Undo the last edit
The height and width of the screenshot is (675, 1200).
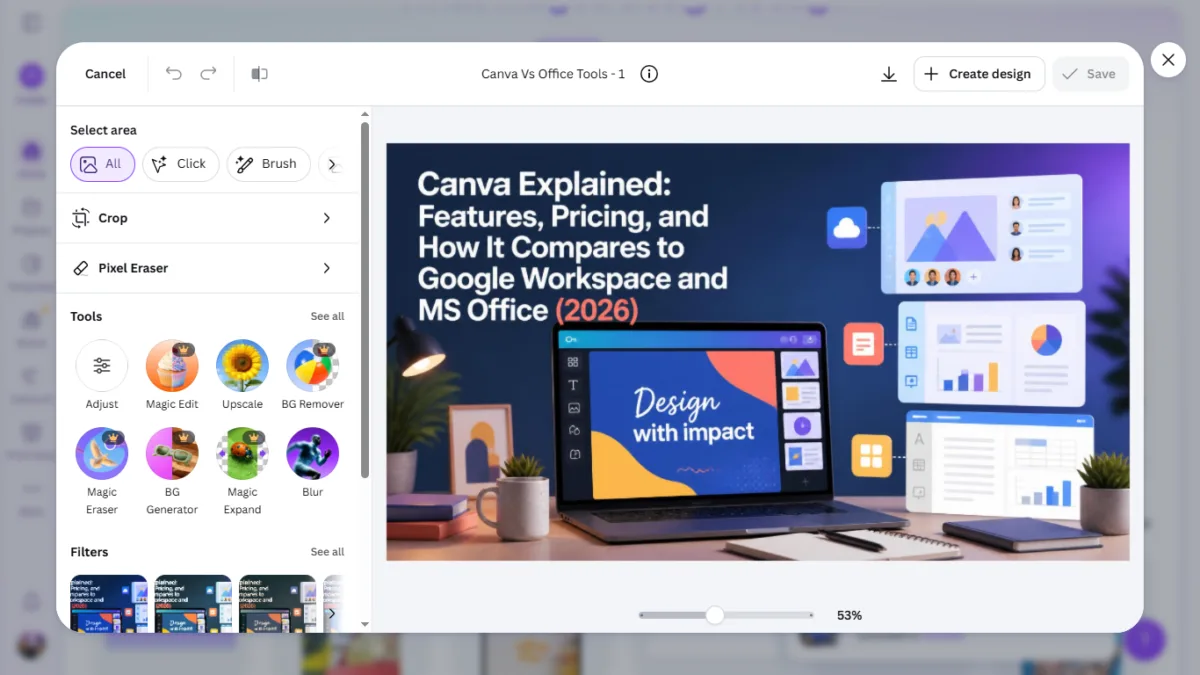point(174,74)
